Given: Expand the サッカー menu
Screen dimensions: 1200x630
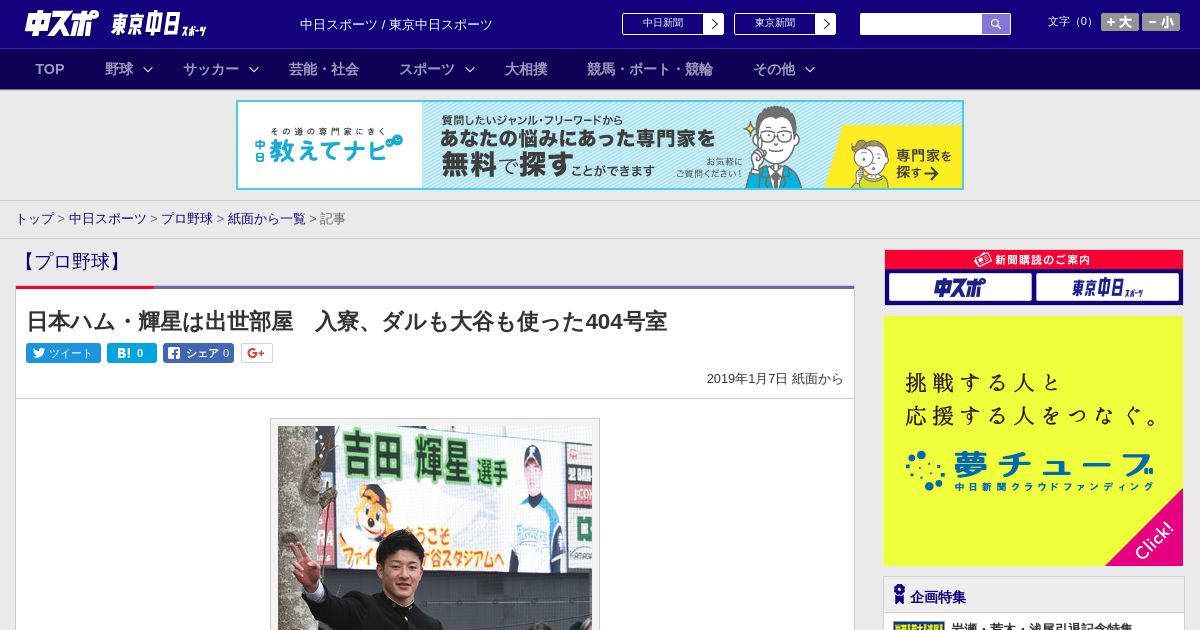Looking at the screenshot, I should tap(221, 69).
